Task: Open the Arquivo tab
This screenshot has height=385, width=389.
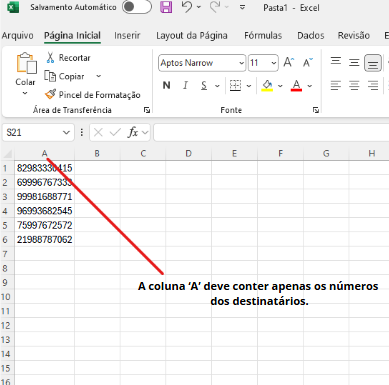Action: (x=18, y=35)
